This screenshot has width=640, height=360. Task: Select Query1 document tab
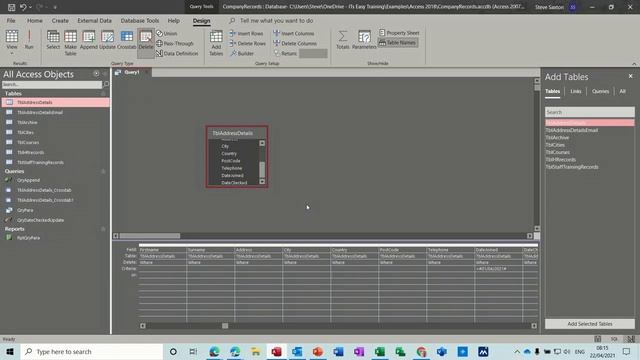pos(132,72)
